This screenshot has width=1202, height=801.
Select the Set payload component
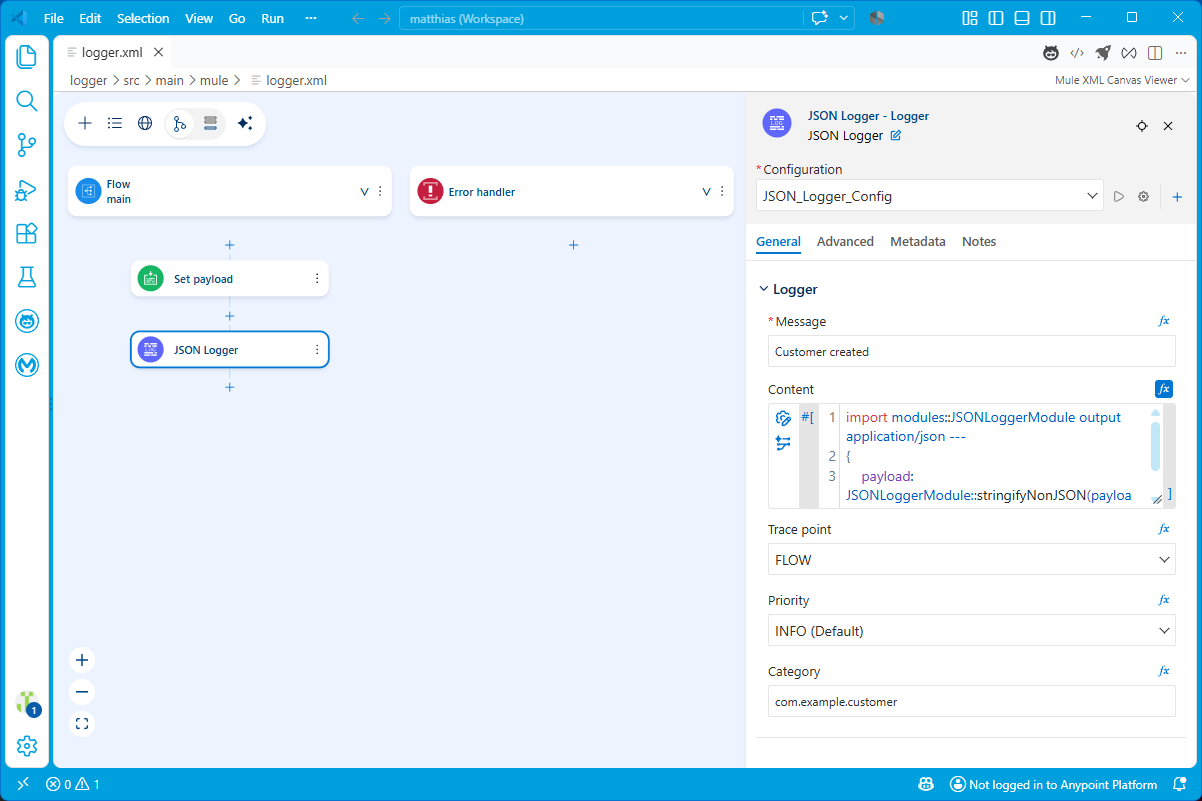pos(229,279)
